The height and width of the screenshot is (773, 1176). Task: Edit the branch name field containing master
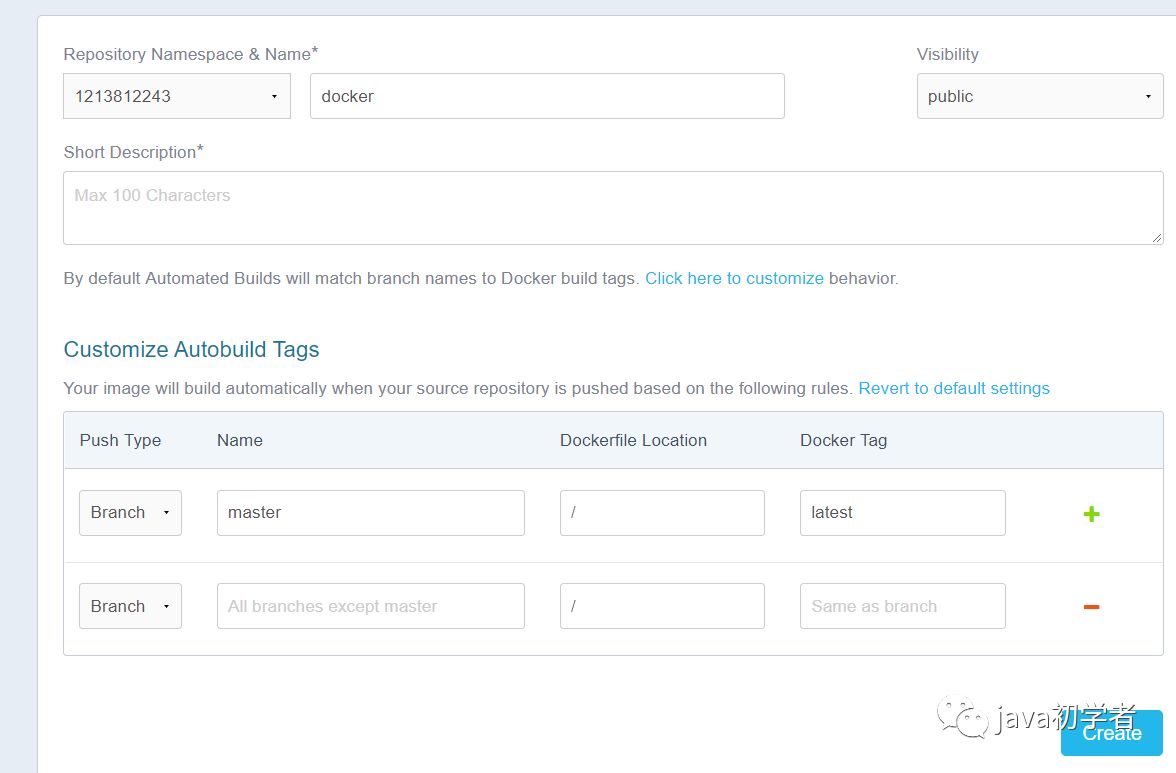370,513
